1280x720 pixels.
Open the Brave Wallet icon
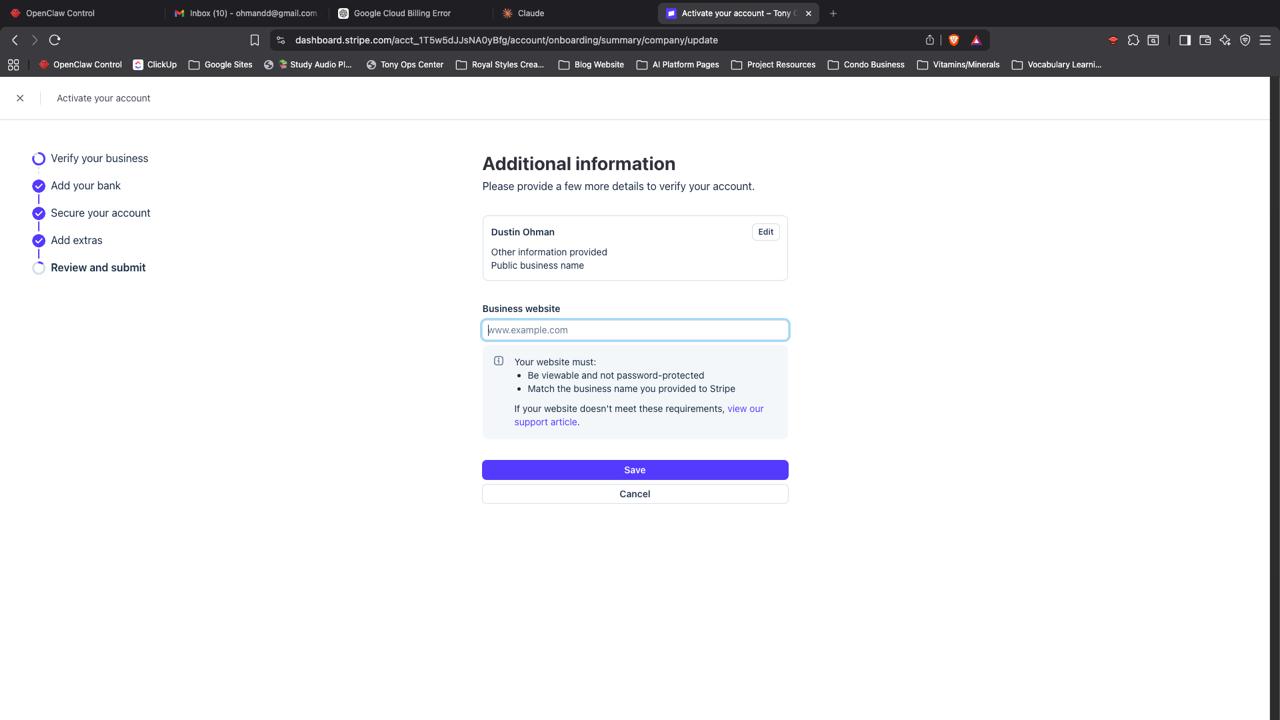click(1205, 40)
